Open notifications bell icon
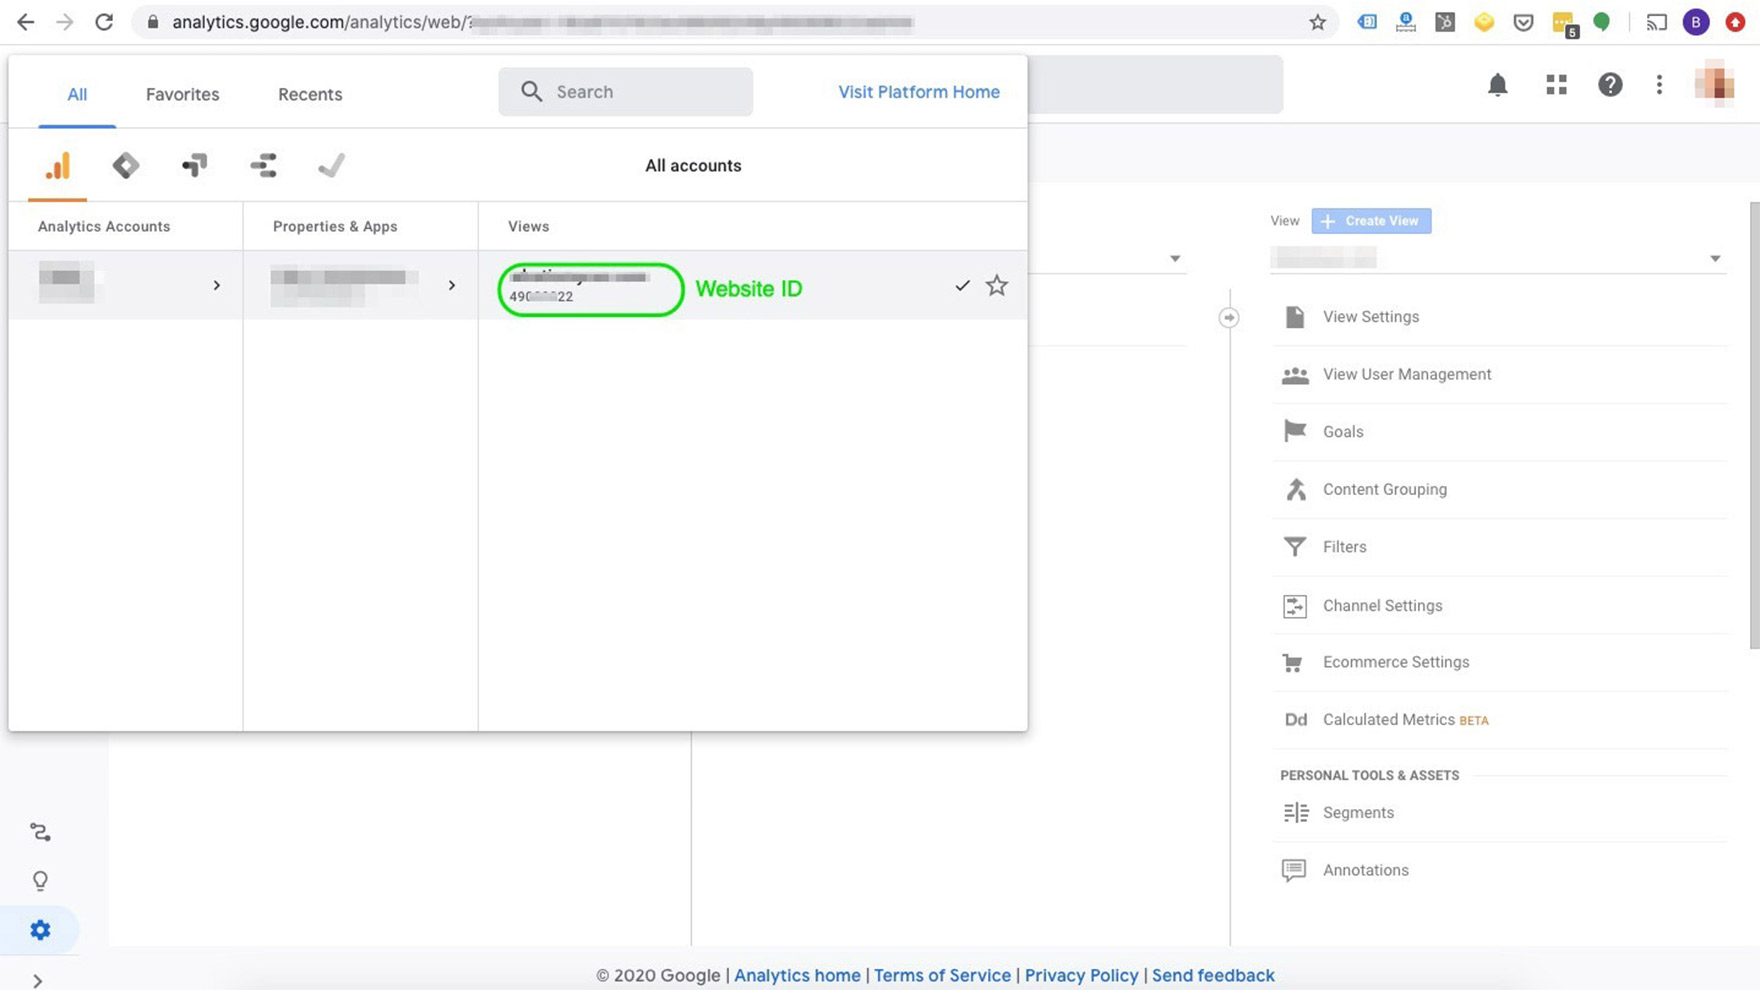The height and width of the screenshot is (990, 1760). pos(1497,85)
